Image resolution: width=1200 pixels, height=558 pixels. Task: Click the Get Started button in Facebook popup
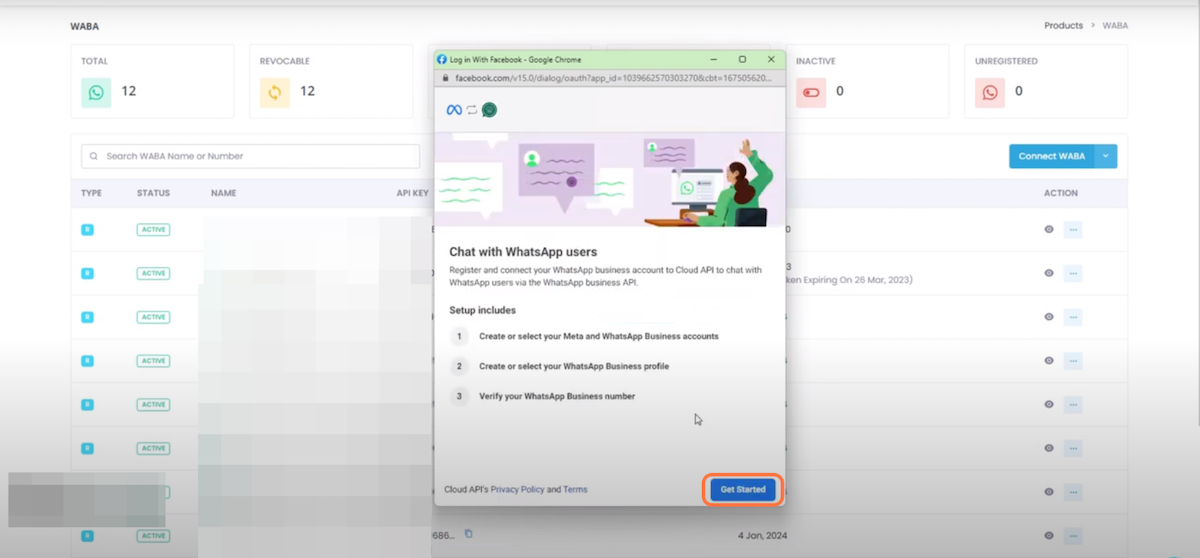point(743,489)
